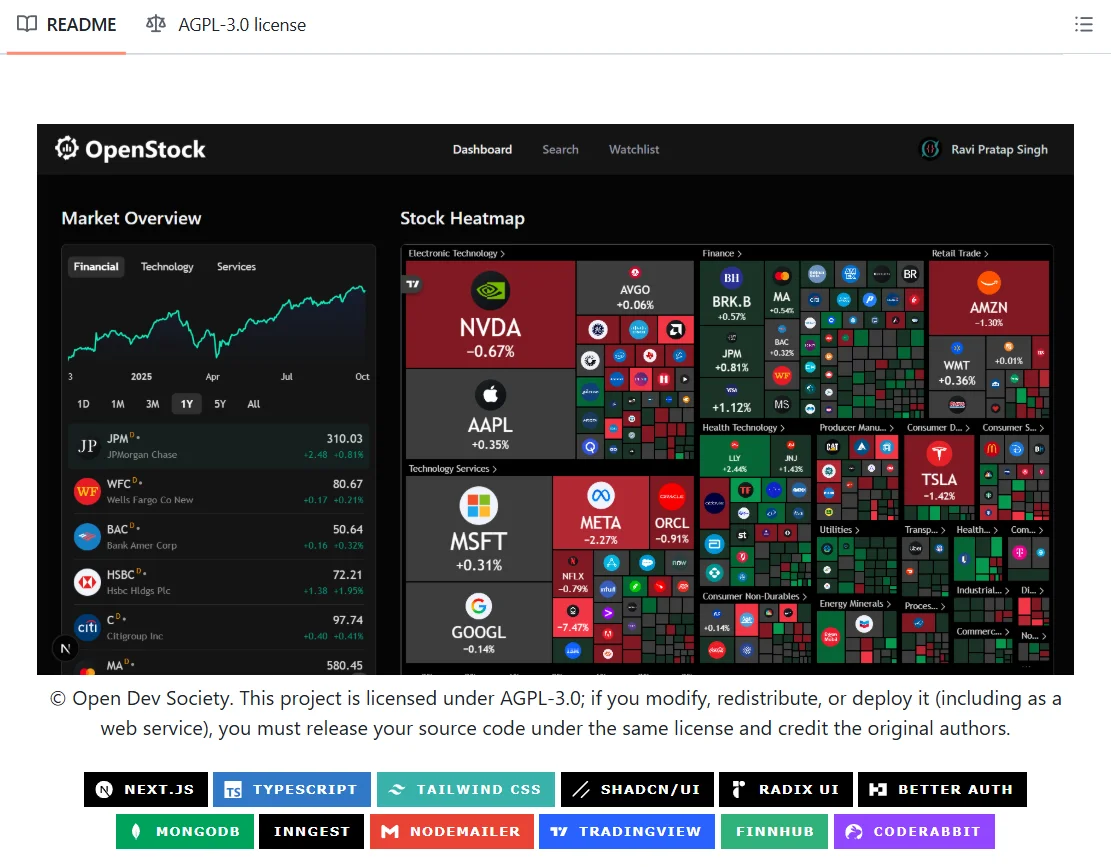Click the NVDA heatmap tile
1111x867 pixels.
coord(490,314)
